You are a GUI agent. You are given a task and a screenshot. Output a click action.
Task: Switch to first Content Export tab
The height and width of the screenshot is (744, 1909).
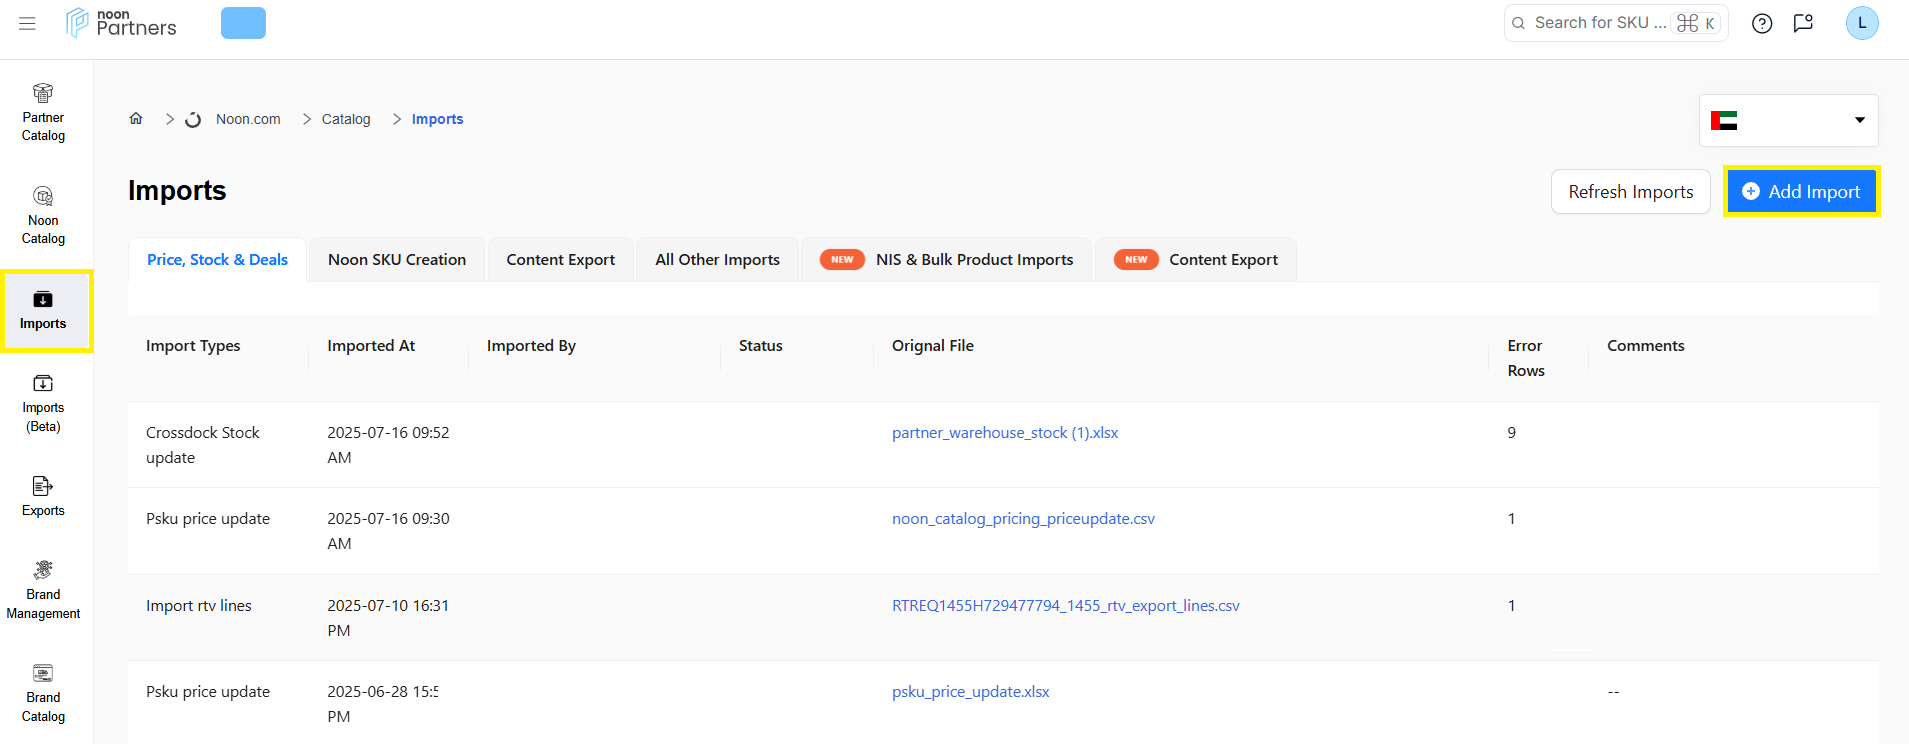tap(560, 259)
